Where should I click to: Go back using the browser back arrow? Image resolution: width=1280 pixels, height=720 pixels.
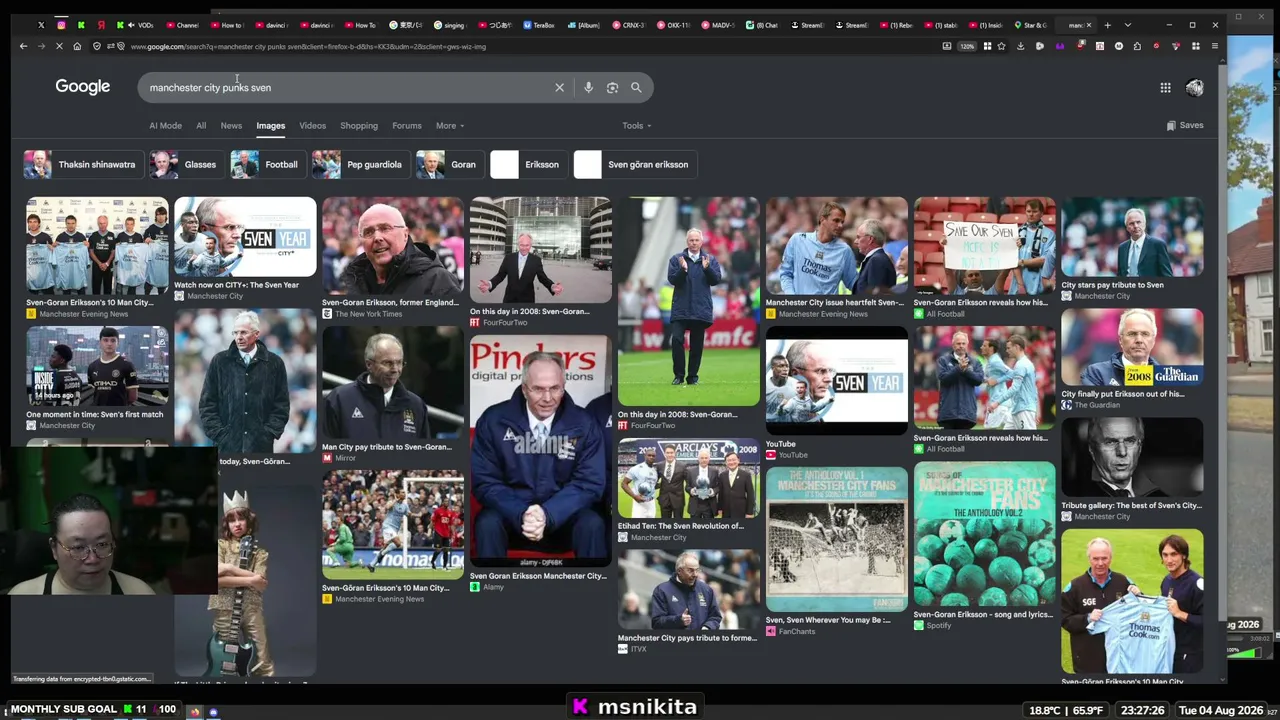coord(23,46)
